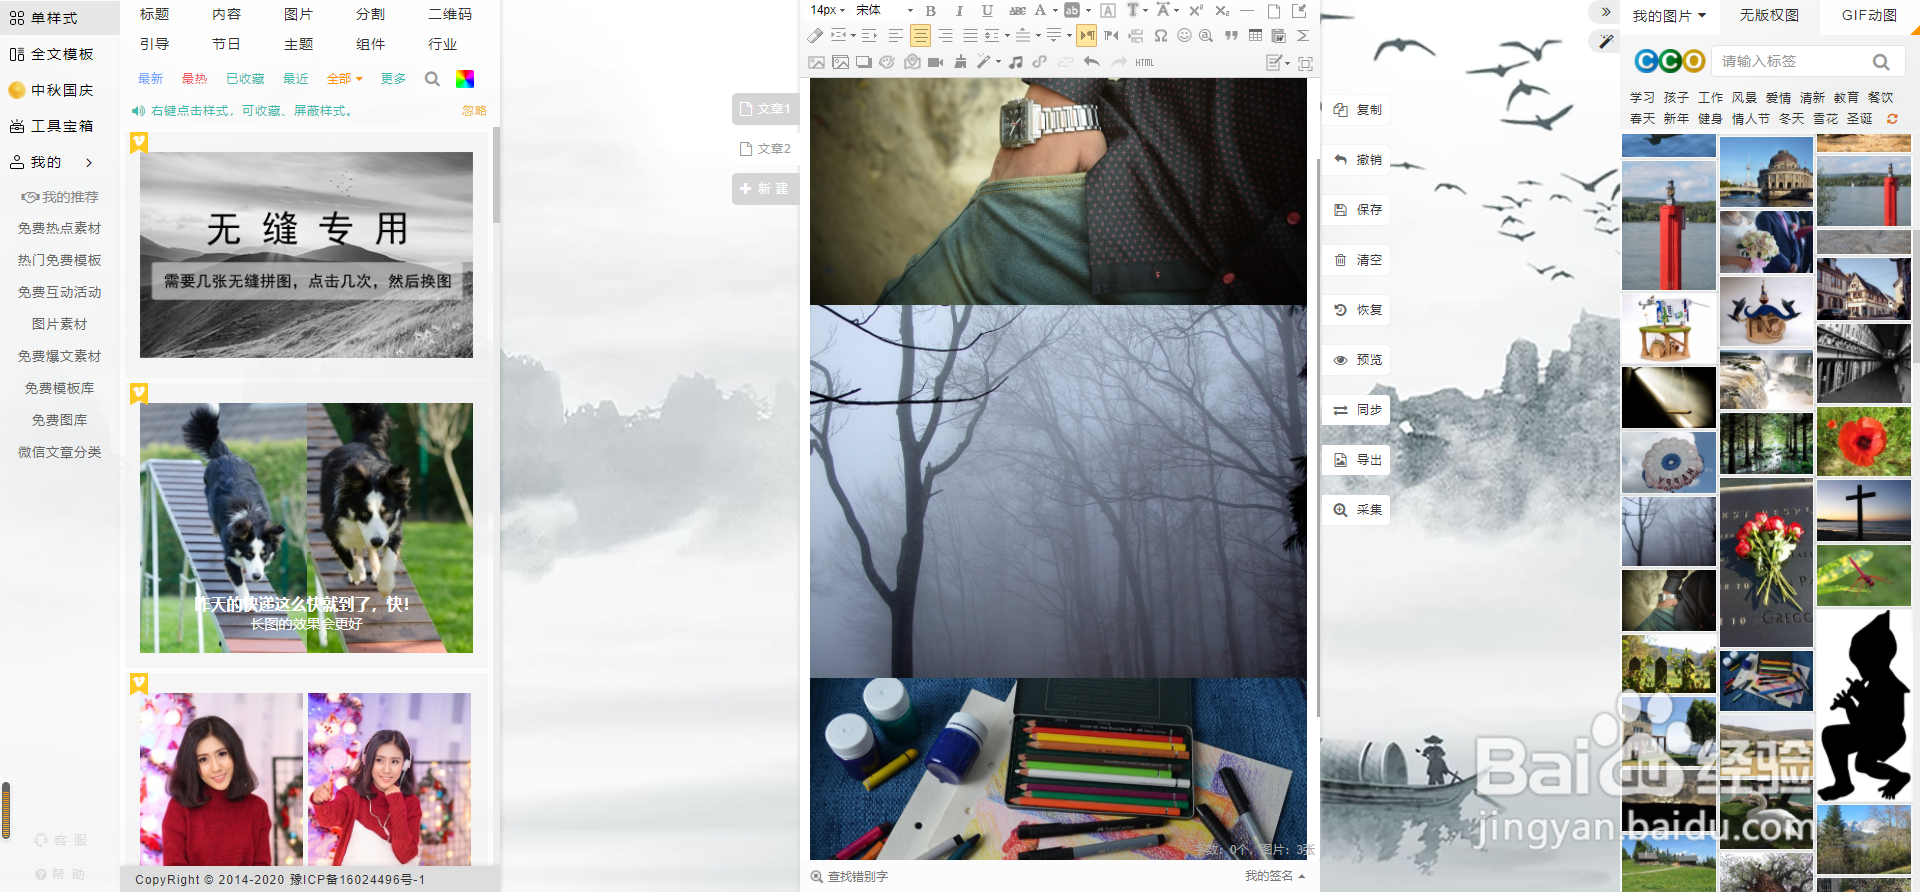Select the red poppy flower image thumbnail

[1864, 441]
